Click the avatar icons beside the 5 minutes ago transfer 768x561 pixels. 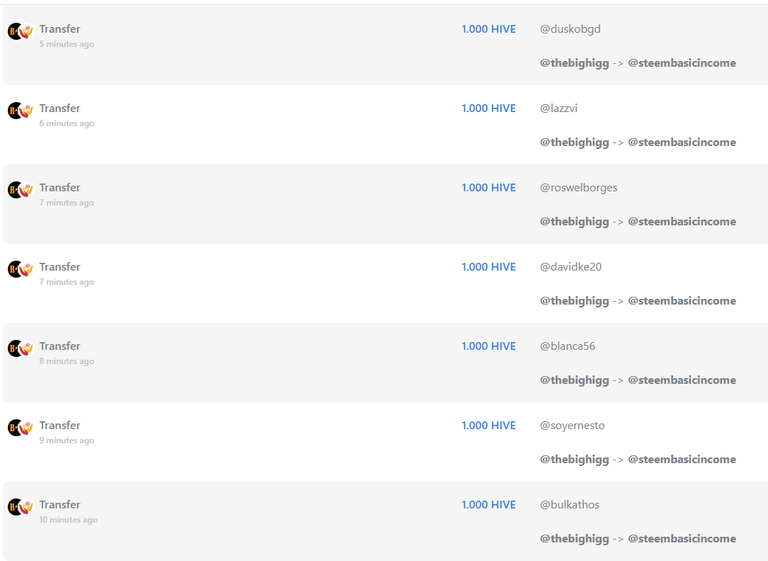(x=21, y=31)
